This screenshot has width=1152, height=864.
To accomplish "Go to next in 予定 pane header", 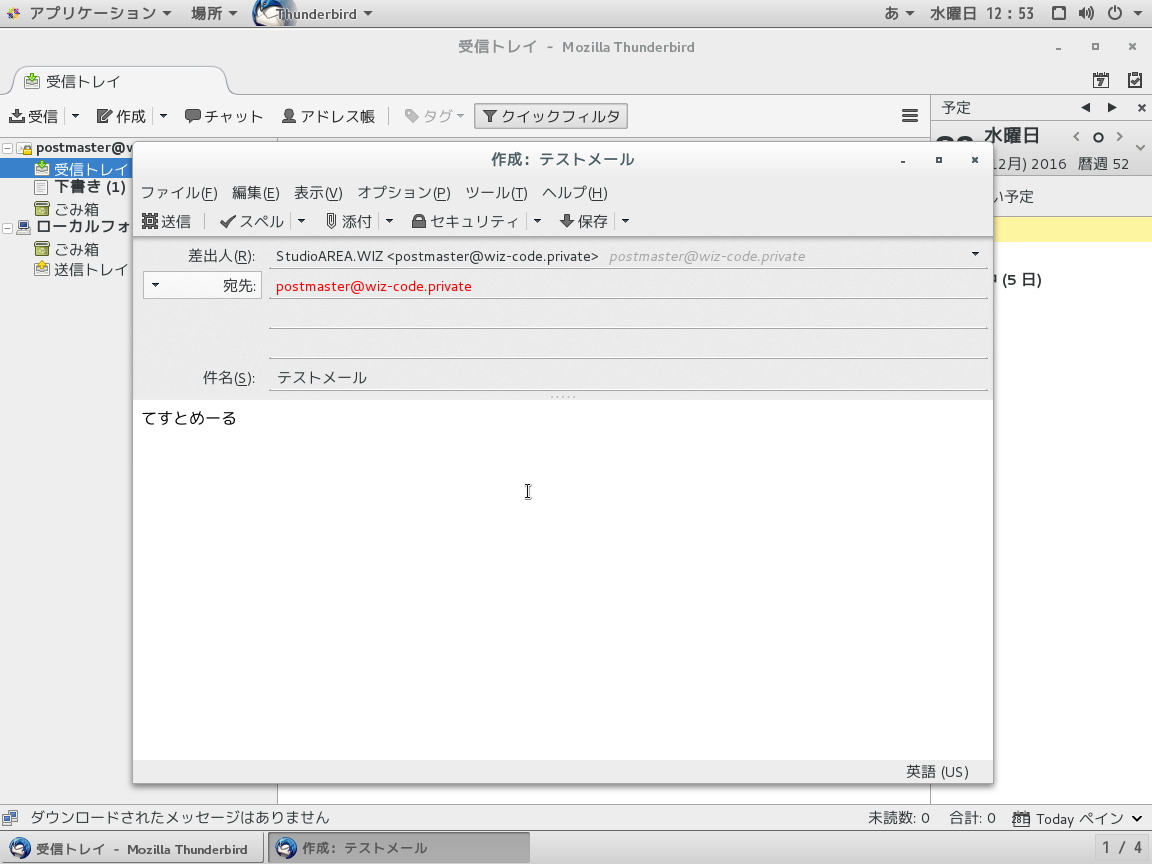I will click(x=1112, y=108).
